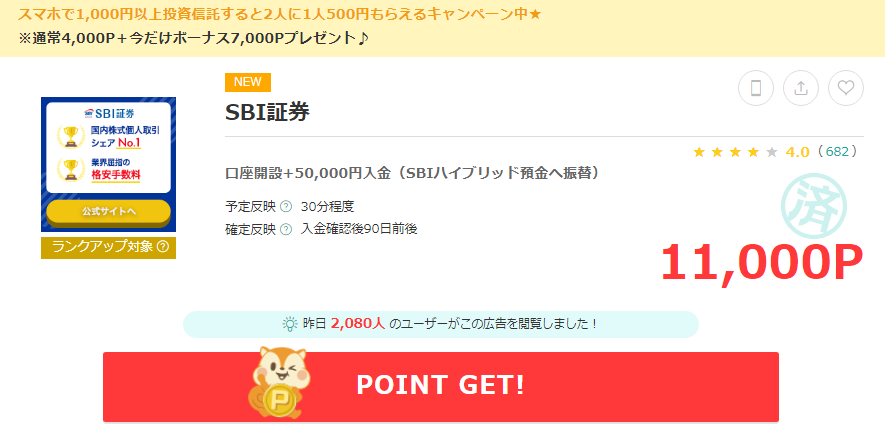
Task: Click the NEW orange badge
Action: 248,82
